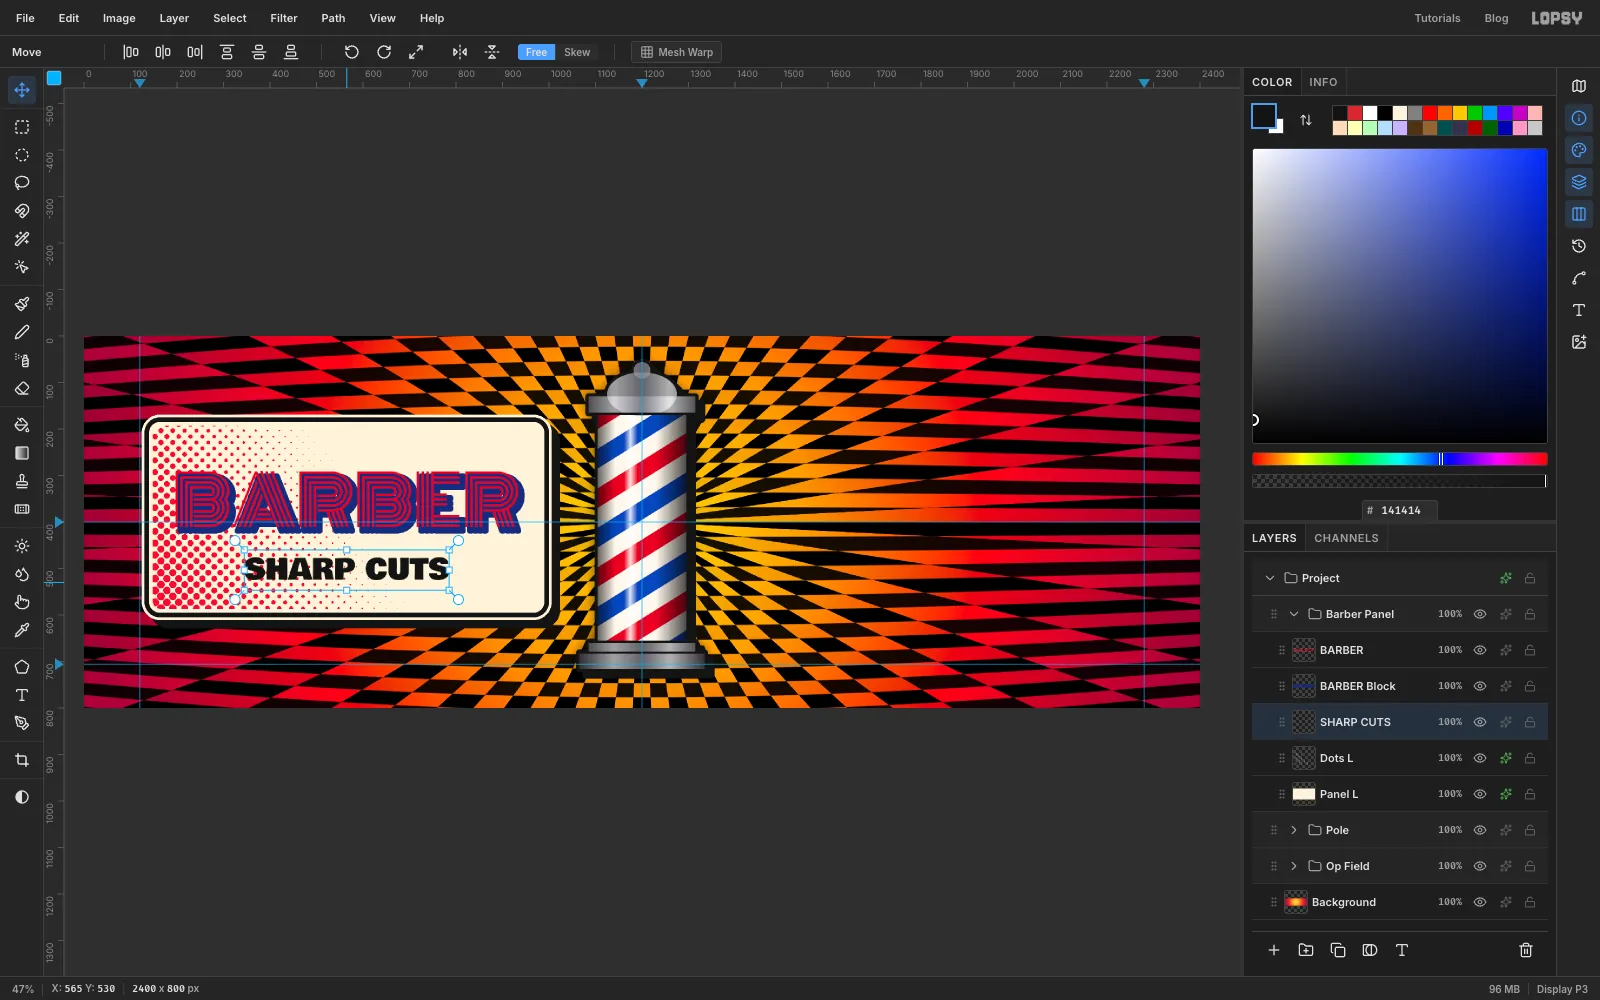Add a new layer with plus icon
Viewport: 1600px width, 1000px height.
[x=1274, y=950]
